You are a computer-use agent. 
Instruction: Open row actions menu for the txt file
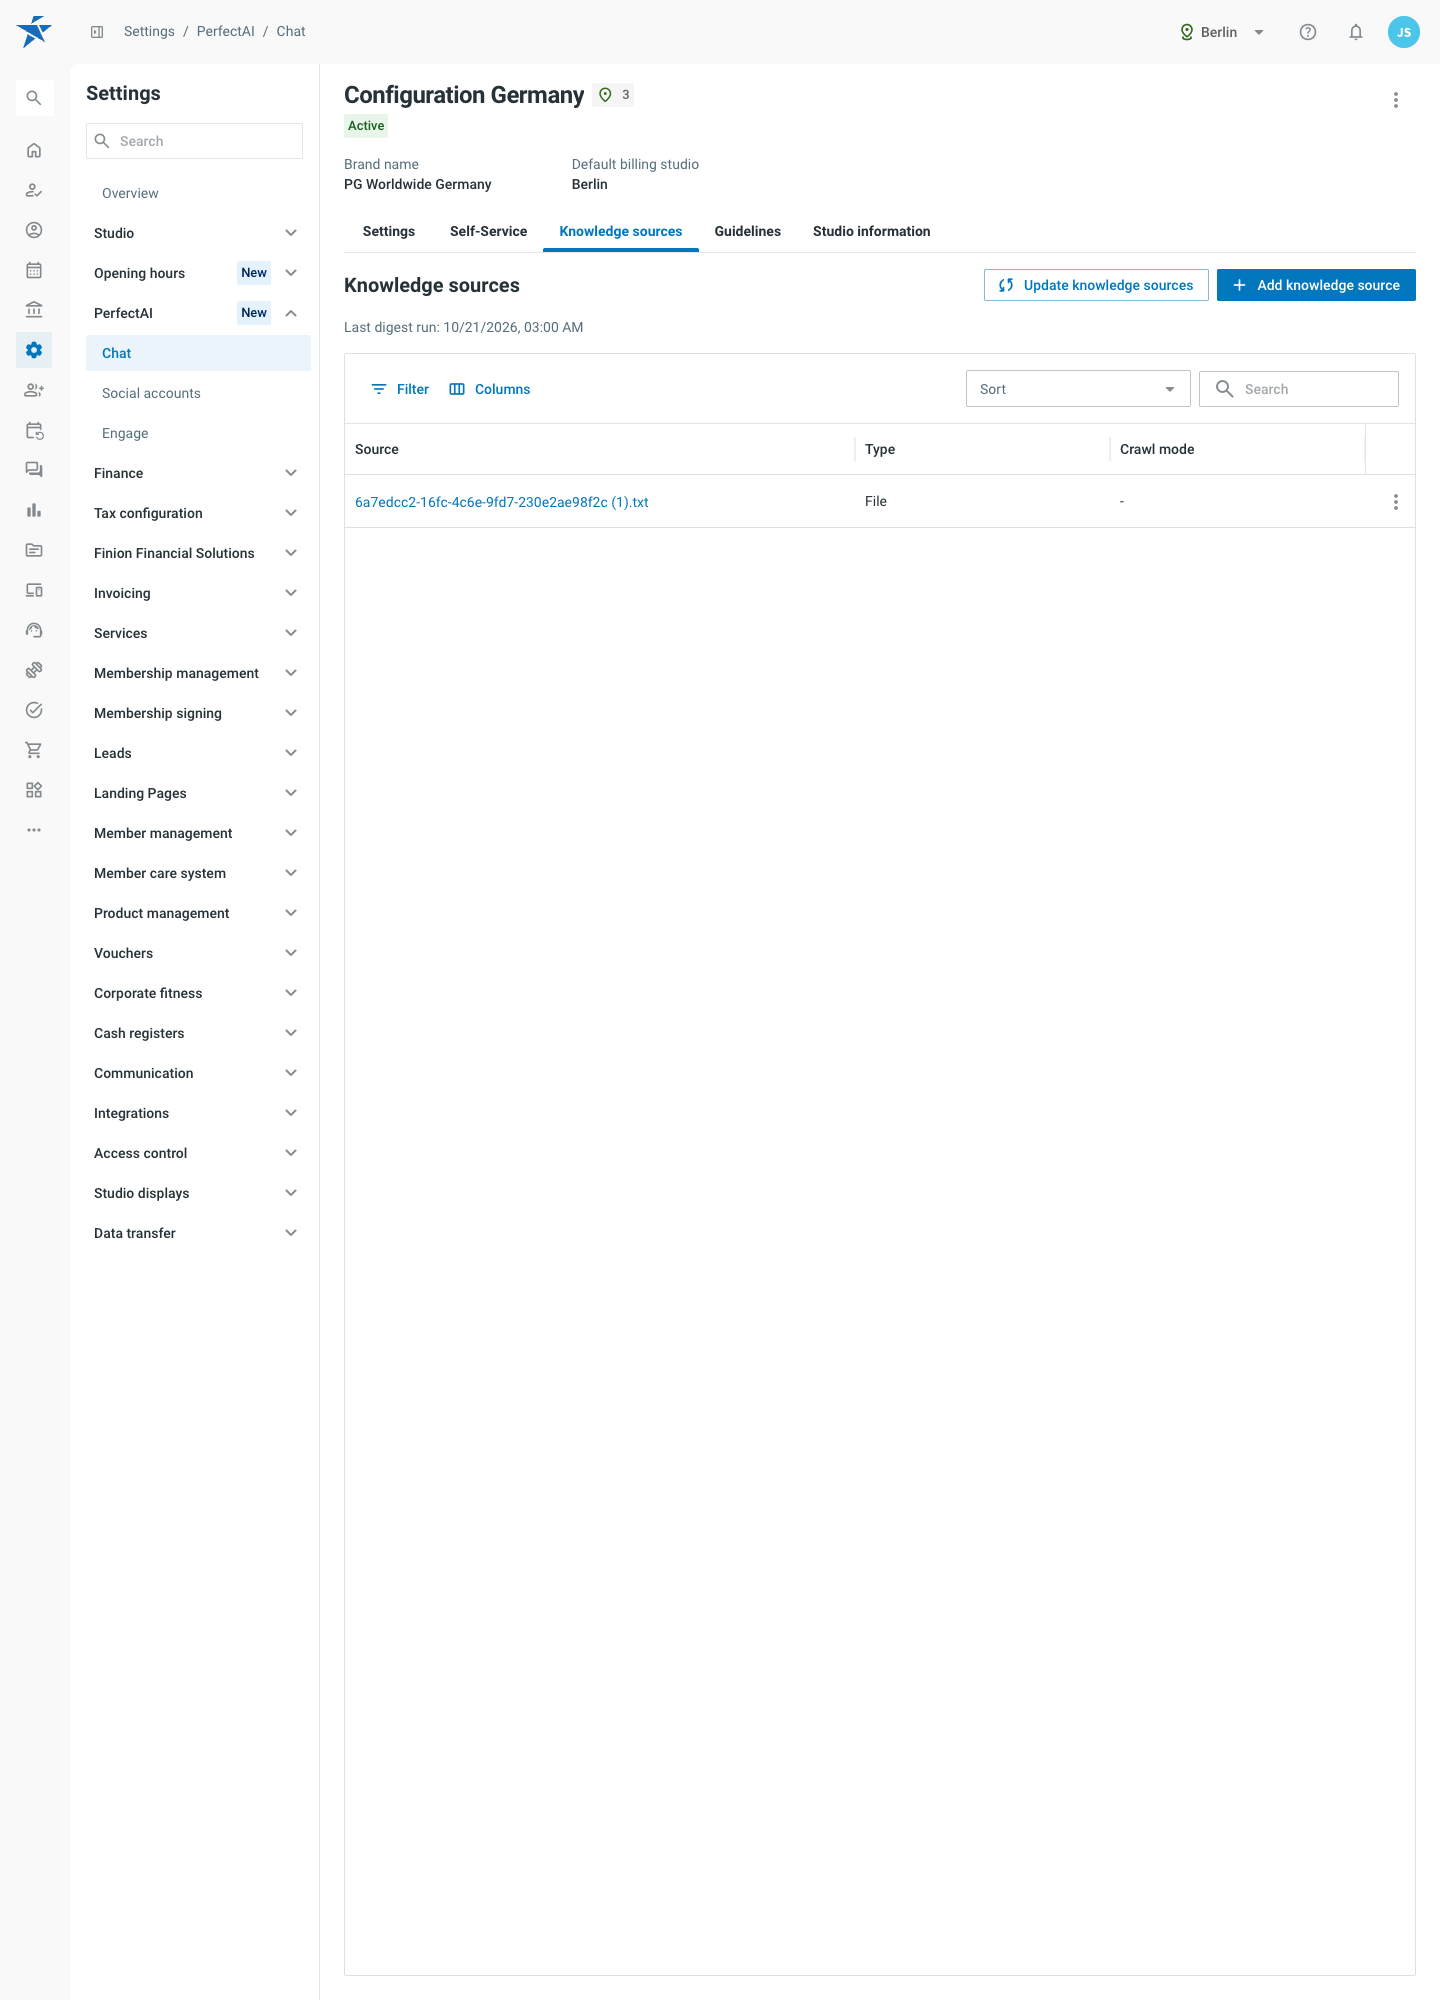click(x=1396, y=502)
